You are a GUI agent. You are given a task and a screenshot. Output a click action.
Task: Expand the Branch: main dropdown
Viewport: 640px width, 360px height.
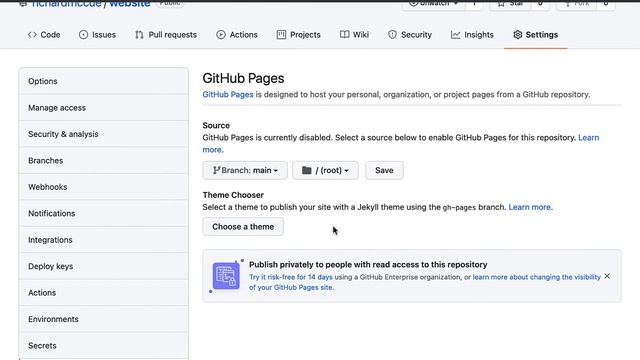pos(245,170)
